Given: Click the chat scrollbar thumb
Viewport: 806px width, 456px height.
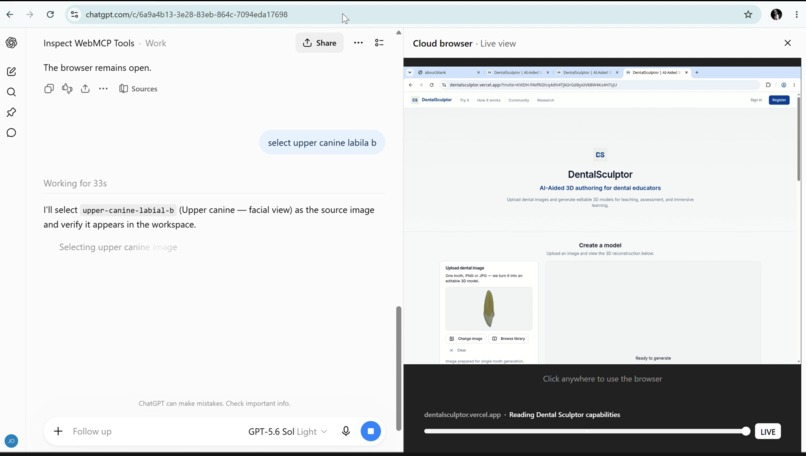Looking at the screenshot, I should pos(398,368).
